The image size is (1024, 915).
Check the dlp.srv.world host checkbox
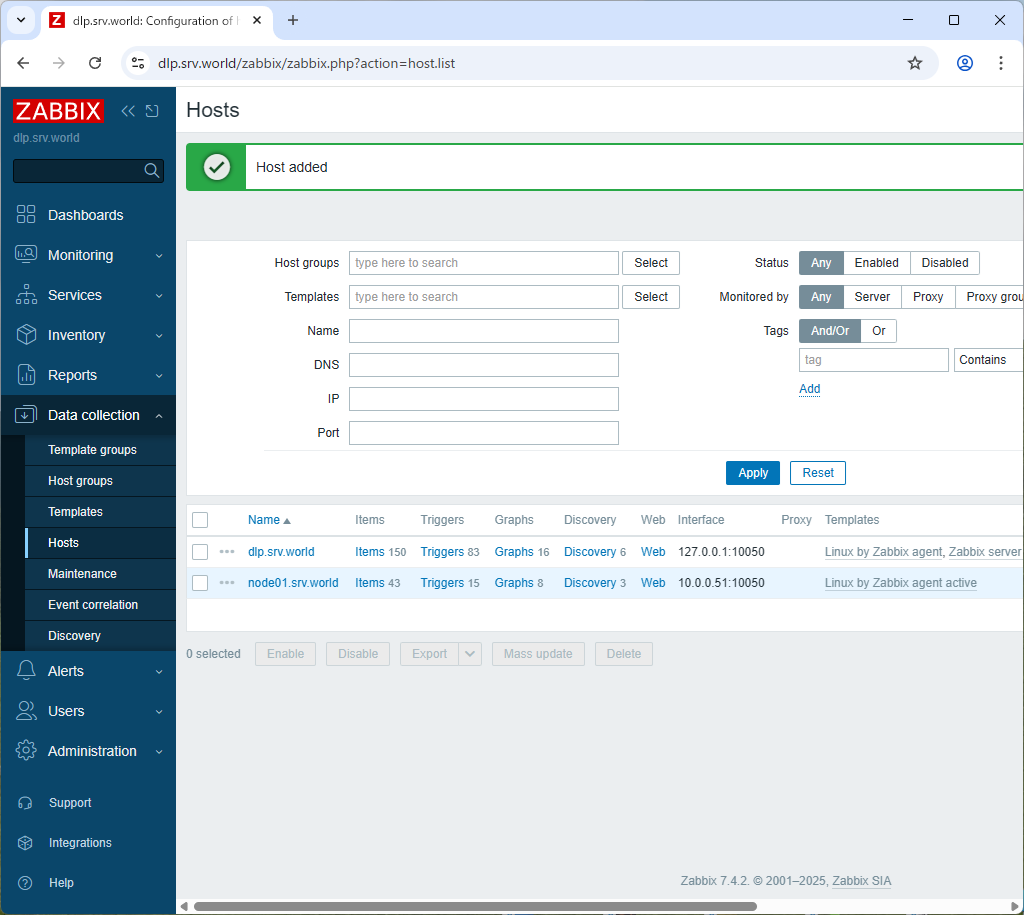[200, 552]
